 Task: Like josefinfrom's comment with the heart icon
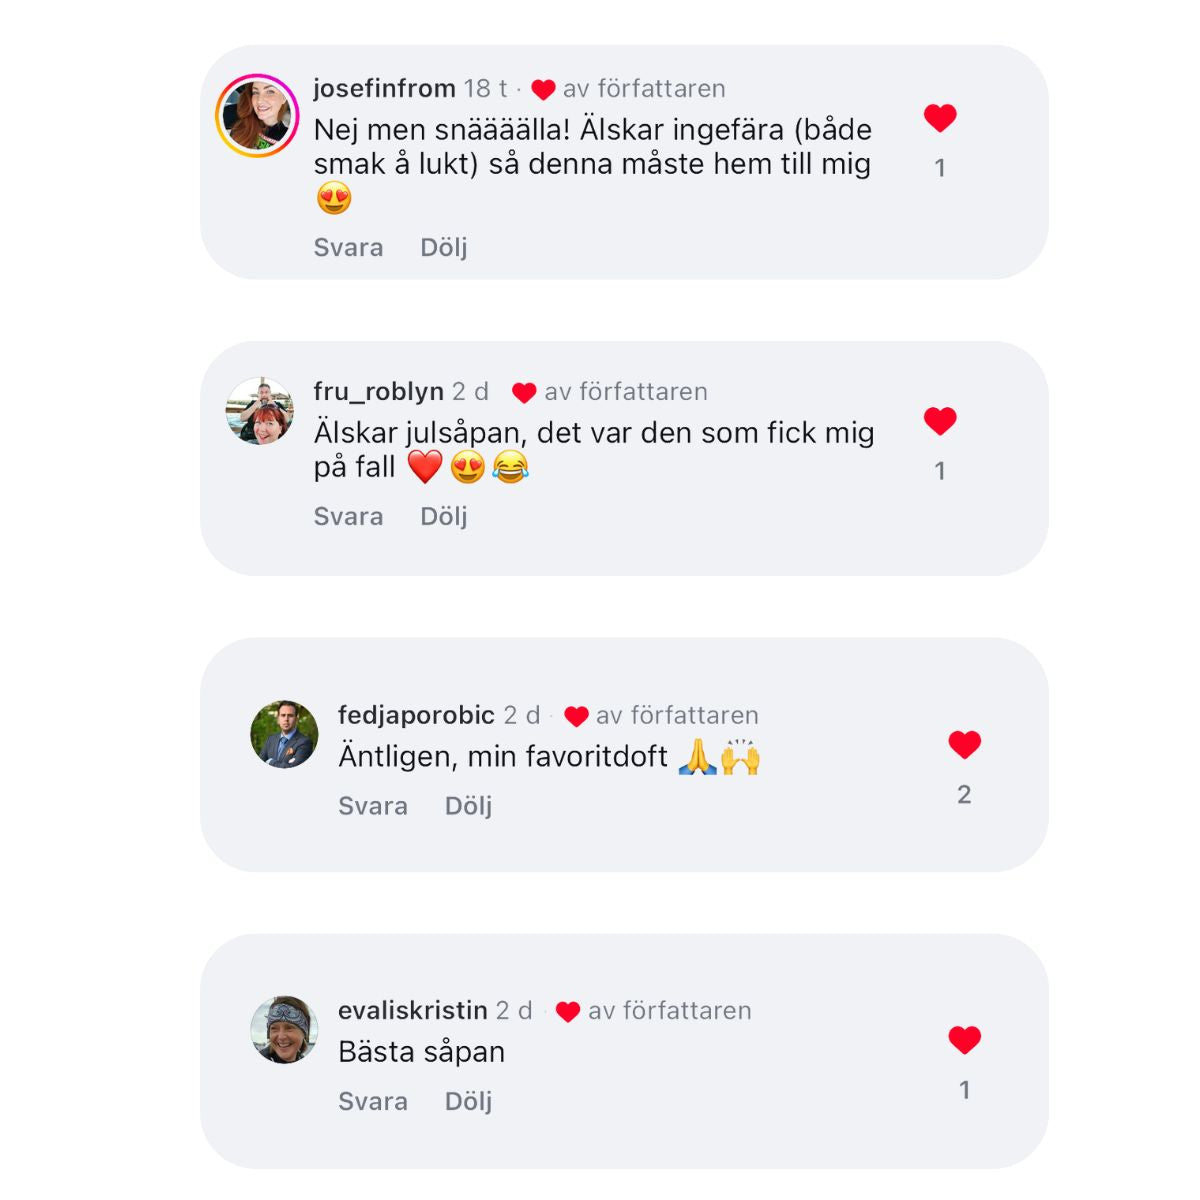pyautogui.click(x=940, y=118)
